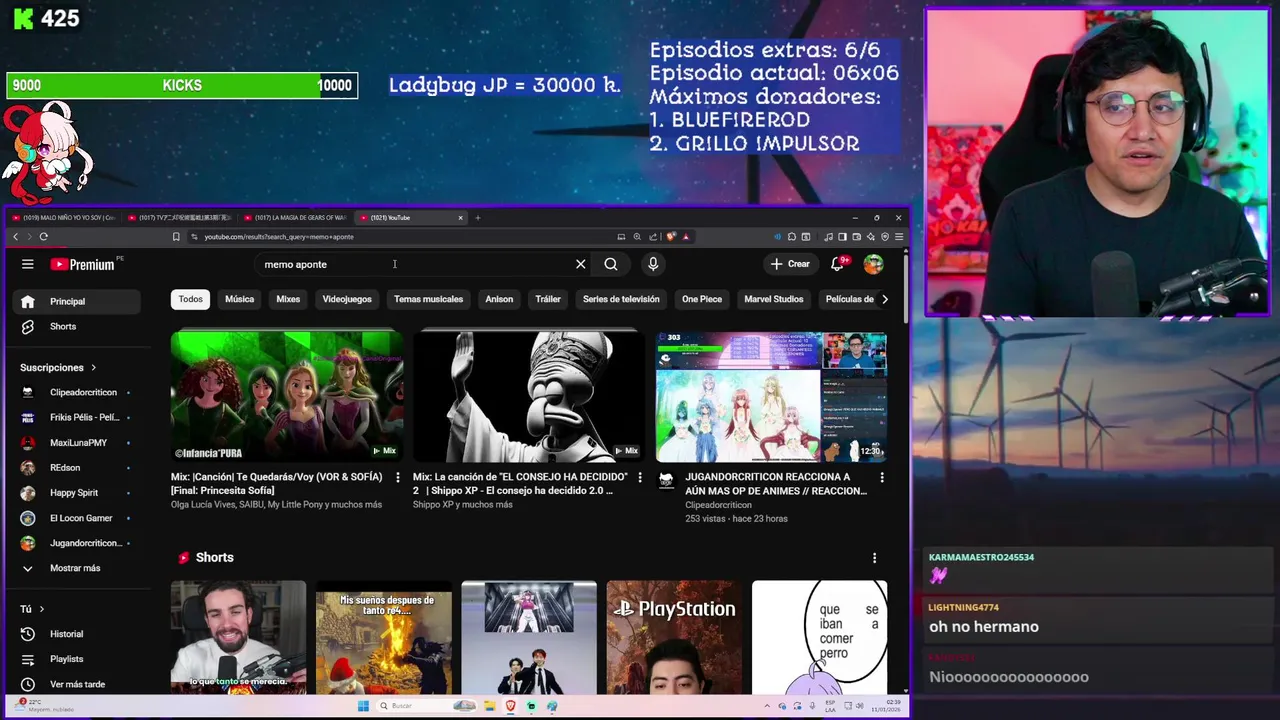
Task: Open 'Mis suenos despues de tanto' short
Action: pyautogui.click(x=384, y=637)
